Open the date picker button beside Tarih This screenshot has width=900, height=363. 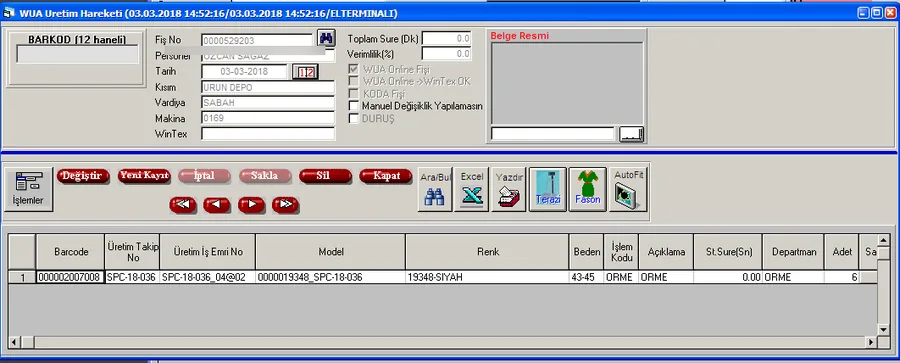305,72
